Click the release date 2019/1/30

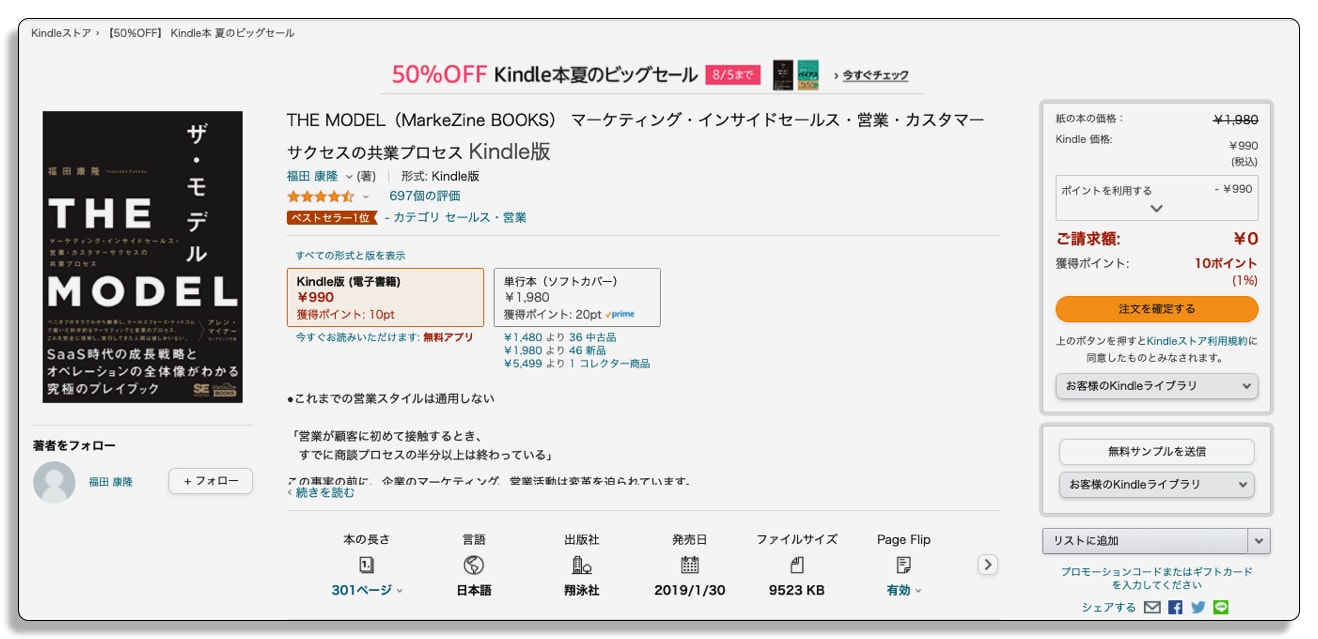(690, 590)
